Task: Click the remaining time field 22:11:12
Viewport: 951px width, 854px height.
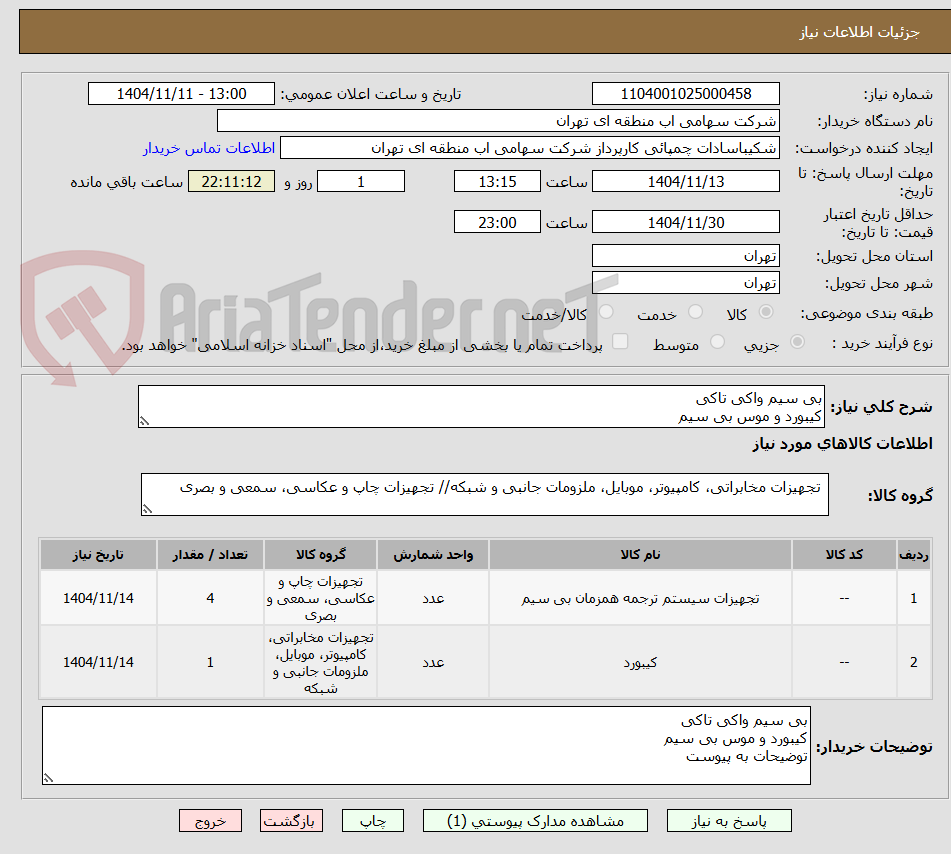Action: pos(231,181)
